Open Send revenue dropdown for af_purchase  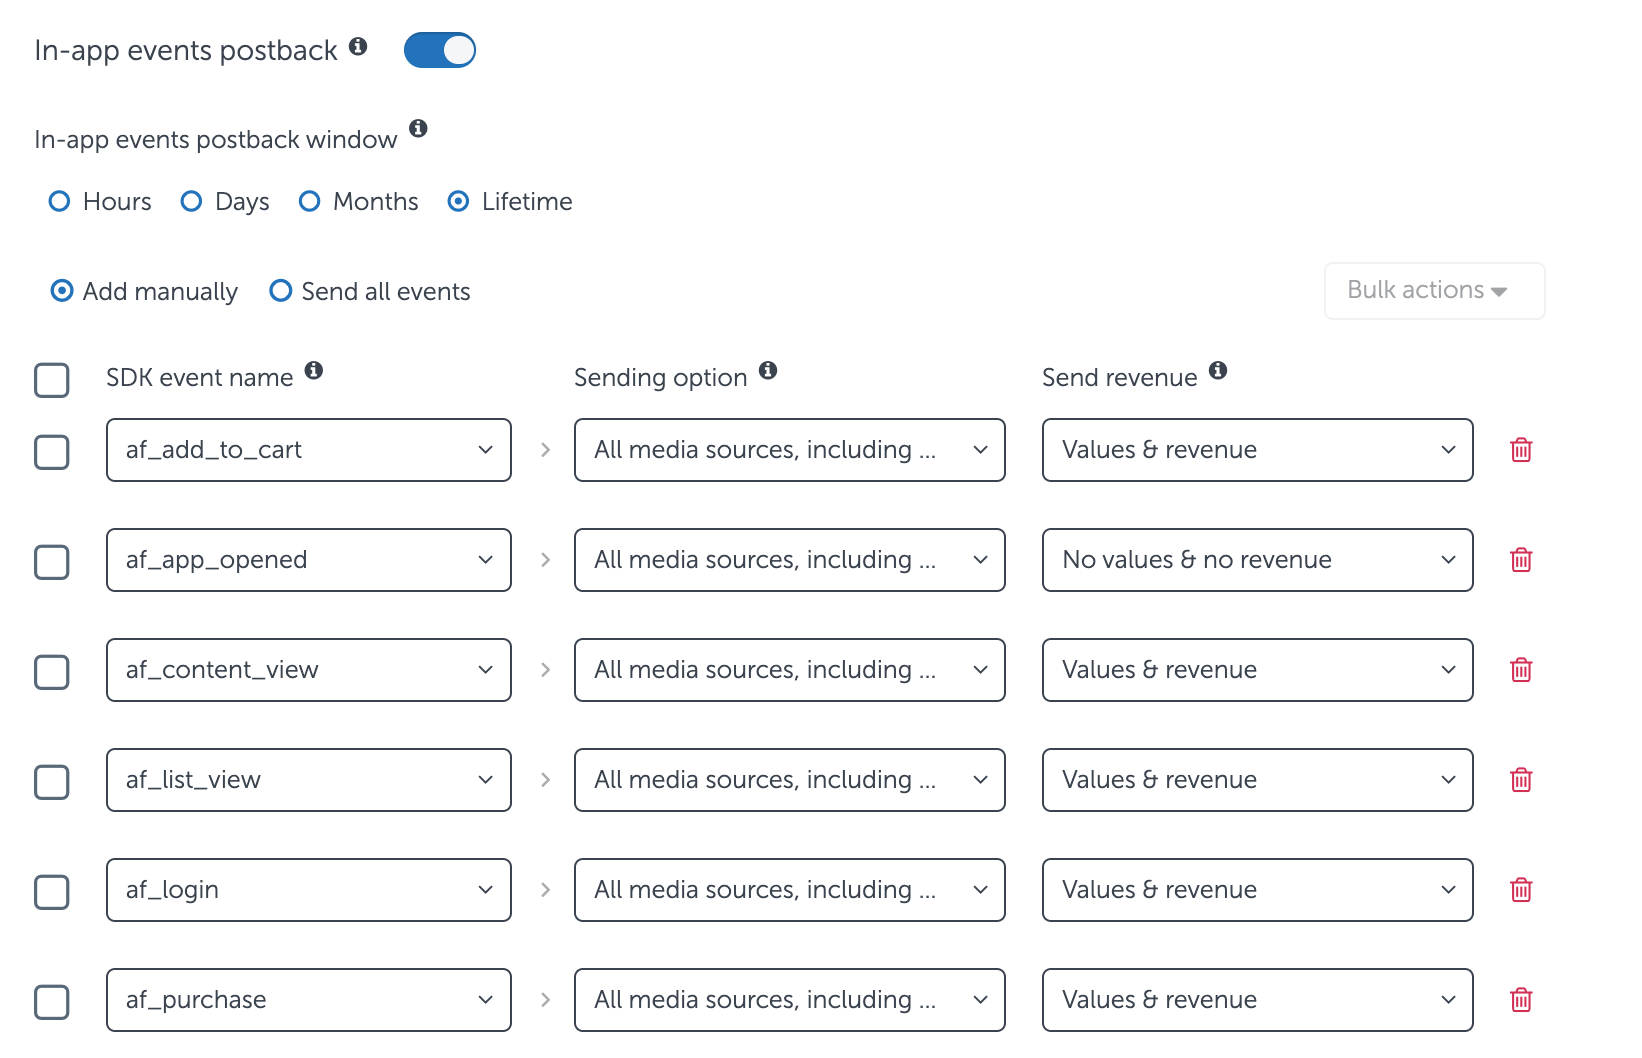click(x=1258, y=1000)
